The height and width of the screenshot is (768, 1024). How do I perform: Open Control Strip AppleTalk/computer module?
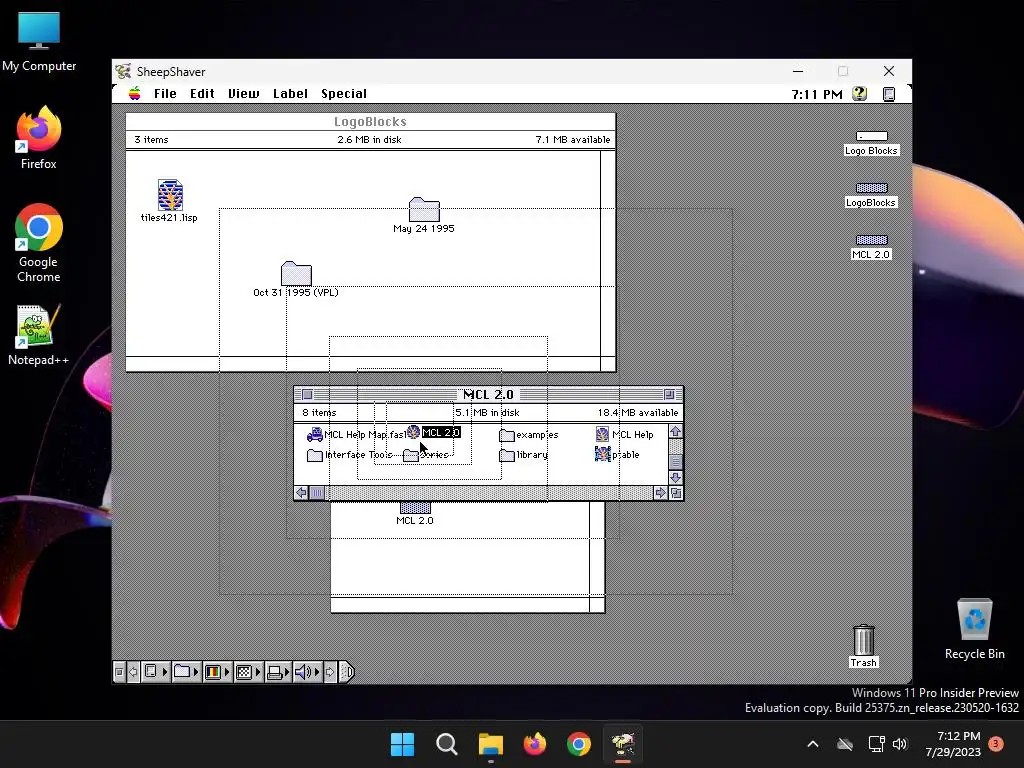(x=155, y=671)
